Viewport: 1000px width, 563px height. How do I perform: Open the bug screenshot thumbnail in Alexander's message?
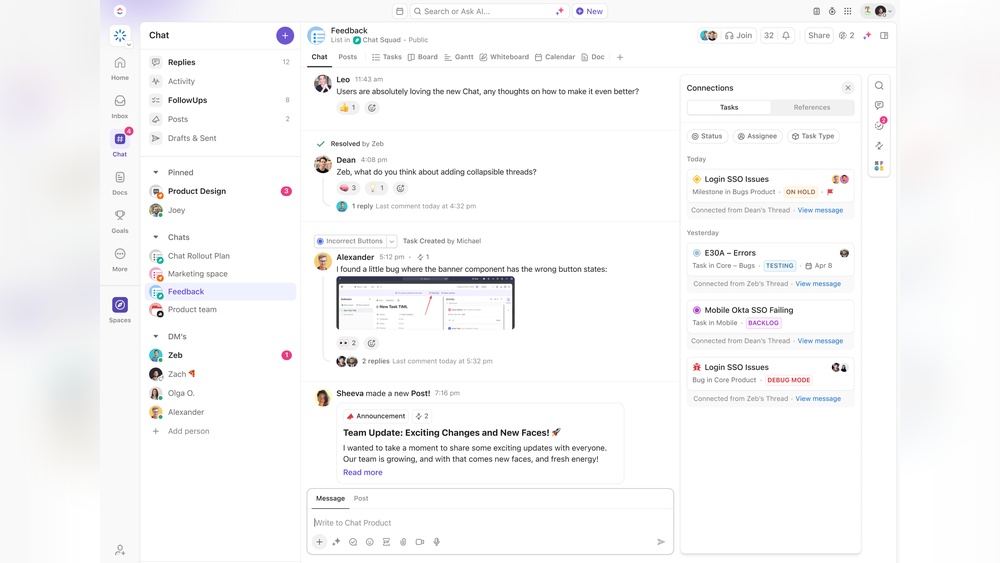[x=425, y=304]
